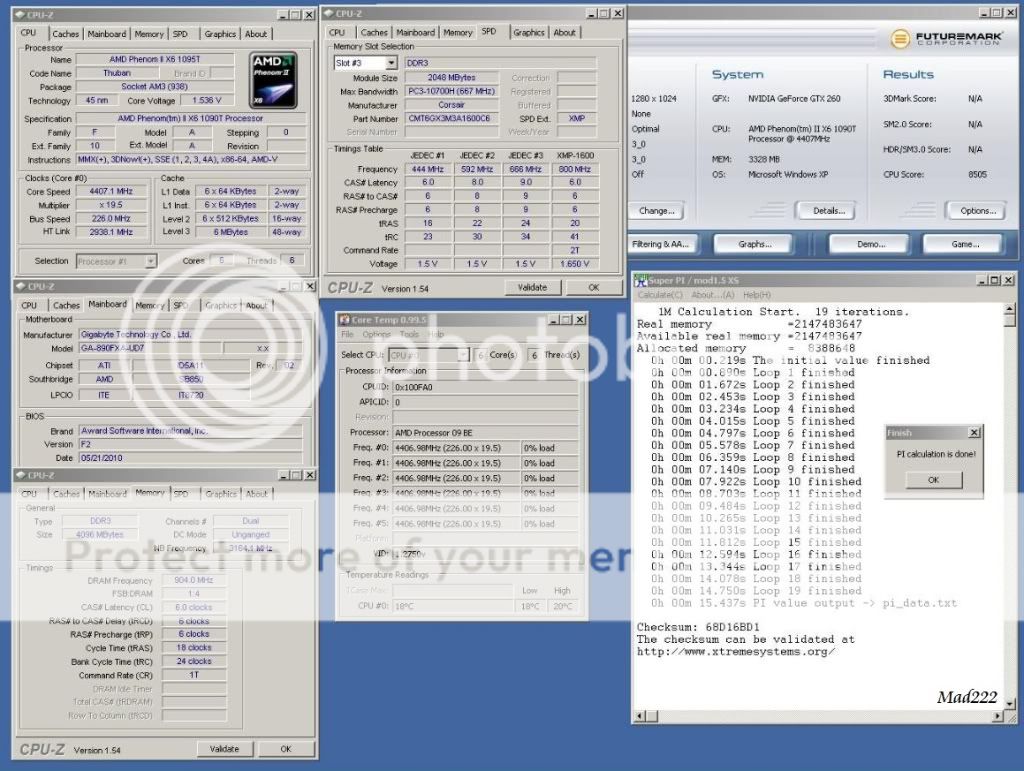The height and width of the screenshot is (771, 1024).
Task: Click the Super PI title bar icon
Action: (640, 280)
